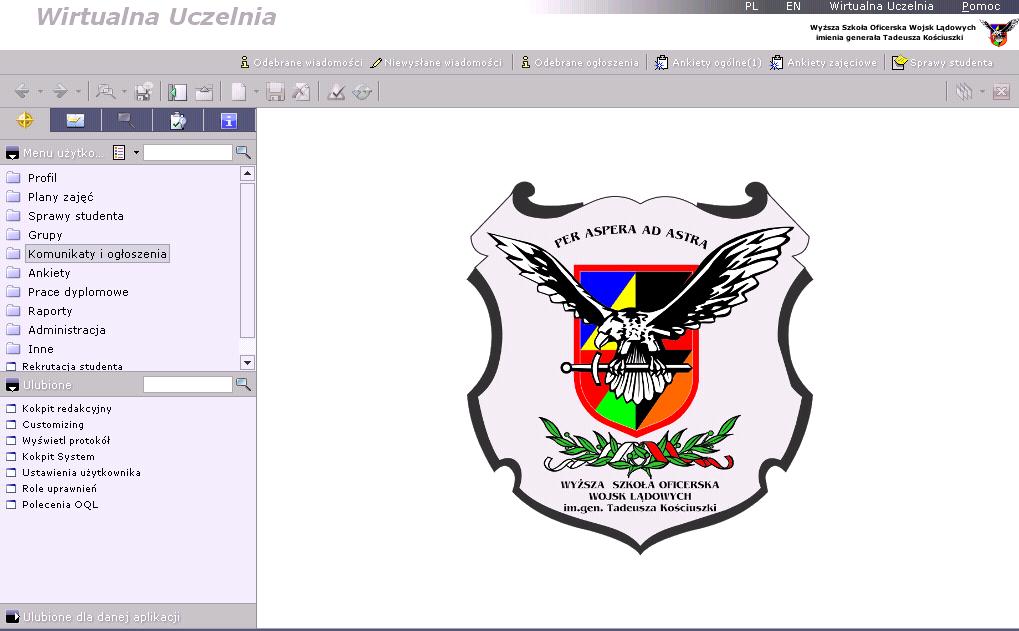Click menu tree scrollbar up arrow
The width and height of the screenshot is (1019, 631).
point(247,174)
